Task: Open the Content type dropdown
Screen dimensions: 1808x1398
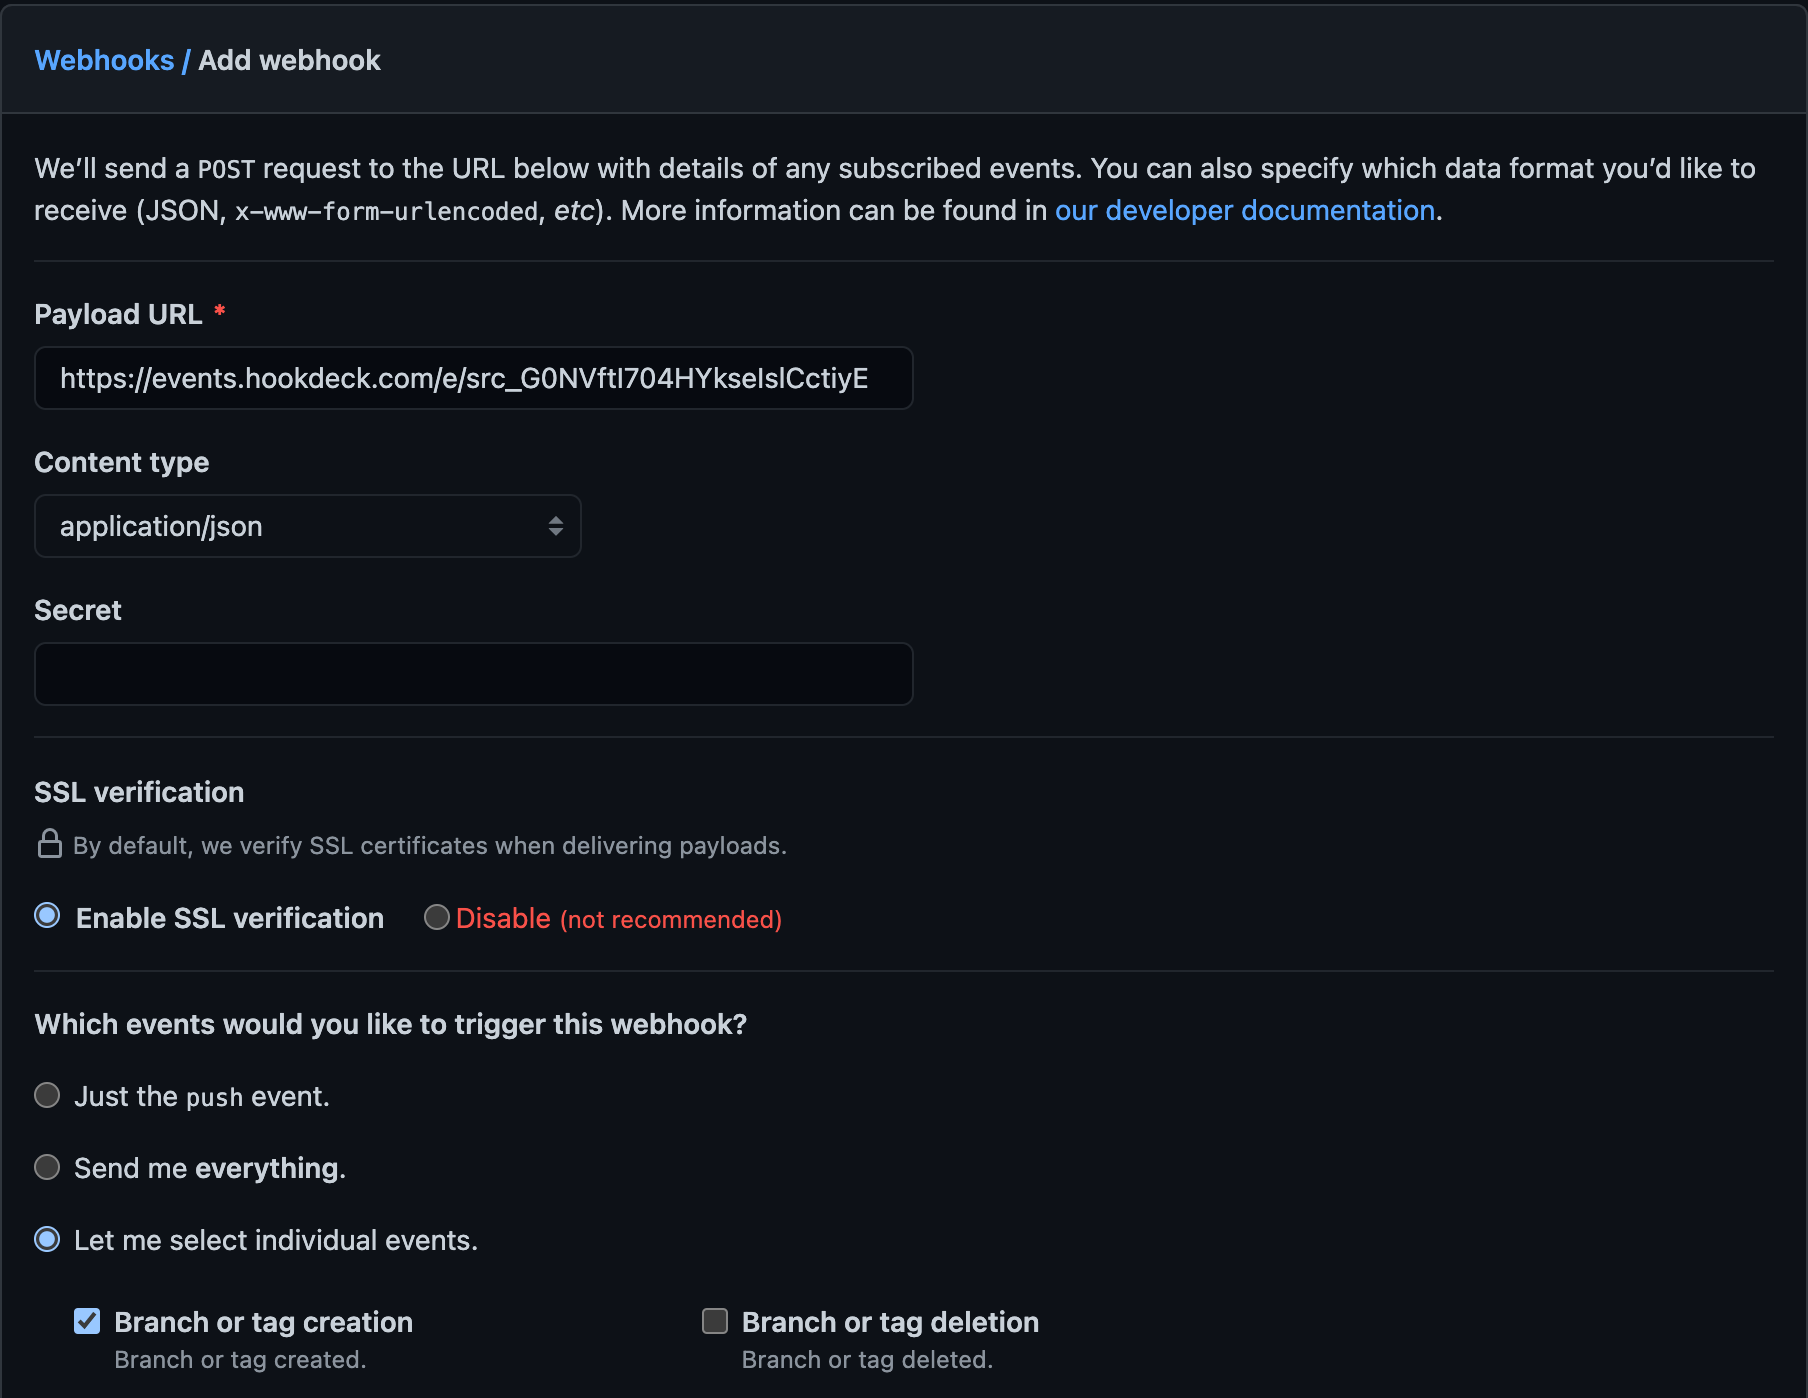Action: 307,526
